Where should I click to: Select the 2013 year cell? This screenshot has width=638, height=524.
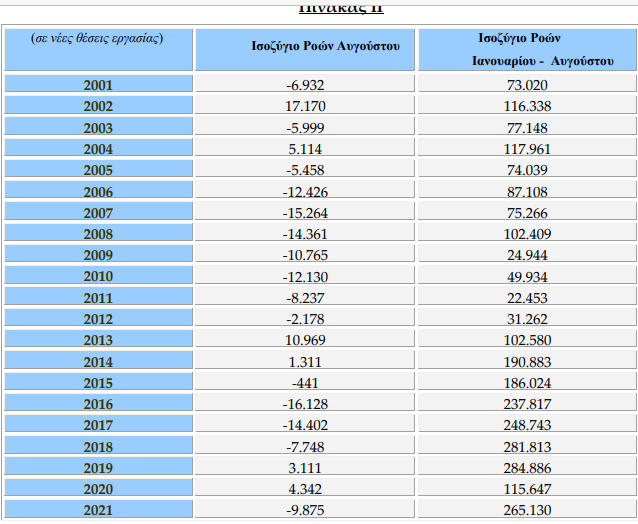pos(97,341)
